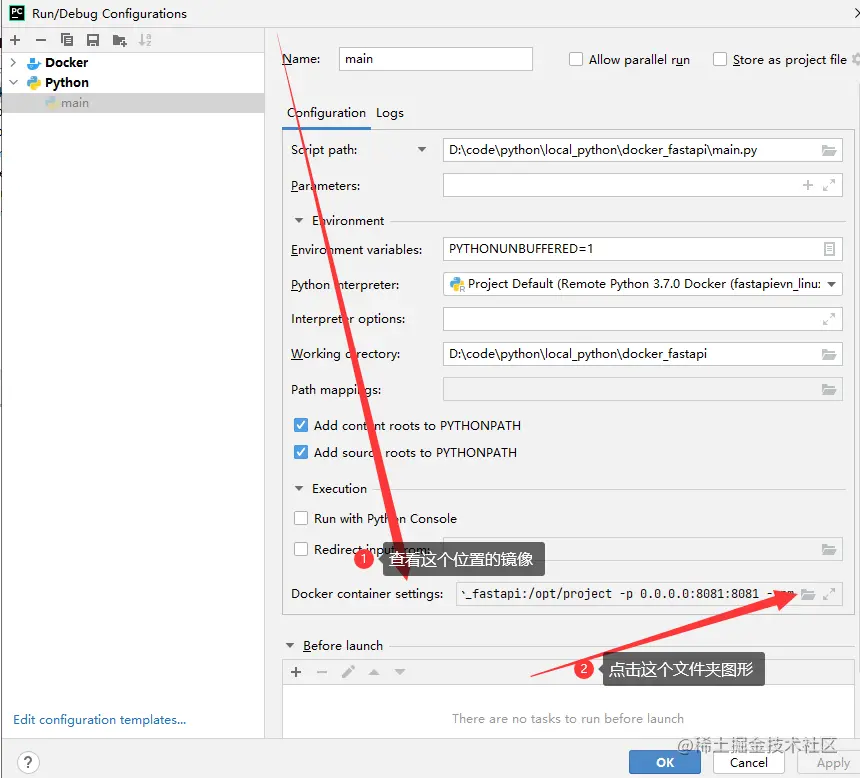Screen dimensions: 860x778
Task: Sort configurations alphabetically
Action: [145, 40]
